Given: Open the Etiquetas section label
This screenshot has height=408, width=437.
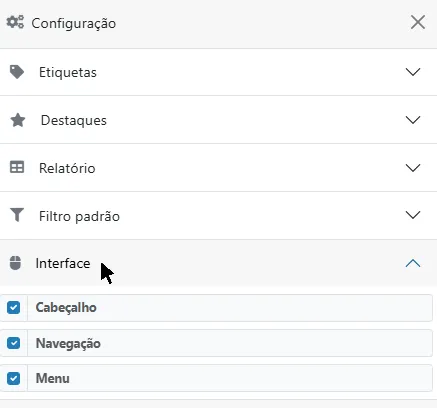Looking at the screenshot, I should pyautogui.click(x=68, y=72).
